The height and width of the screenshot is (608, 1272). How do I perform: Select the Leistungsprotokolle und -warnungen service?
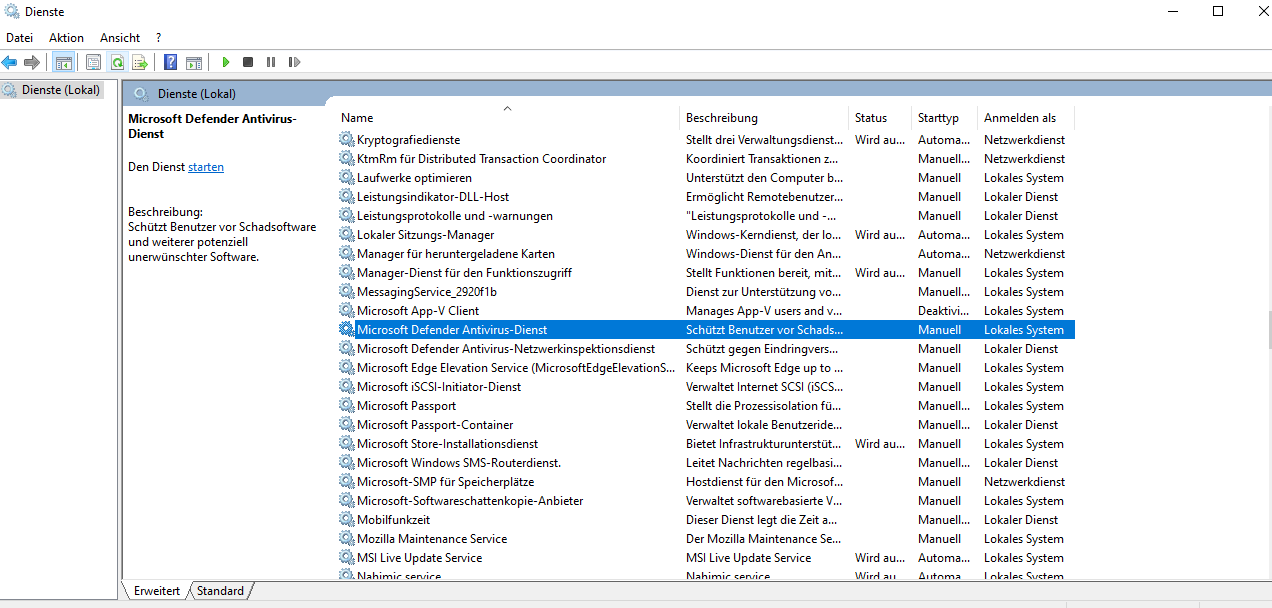[455, 216]
